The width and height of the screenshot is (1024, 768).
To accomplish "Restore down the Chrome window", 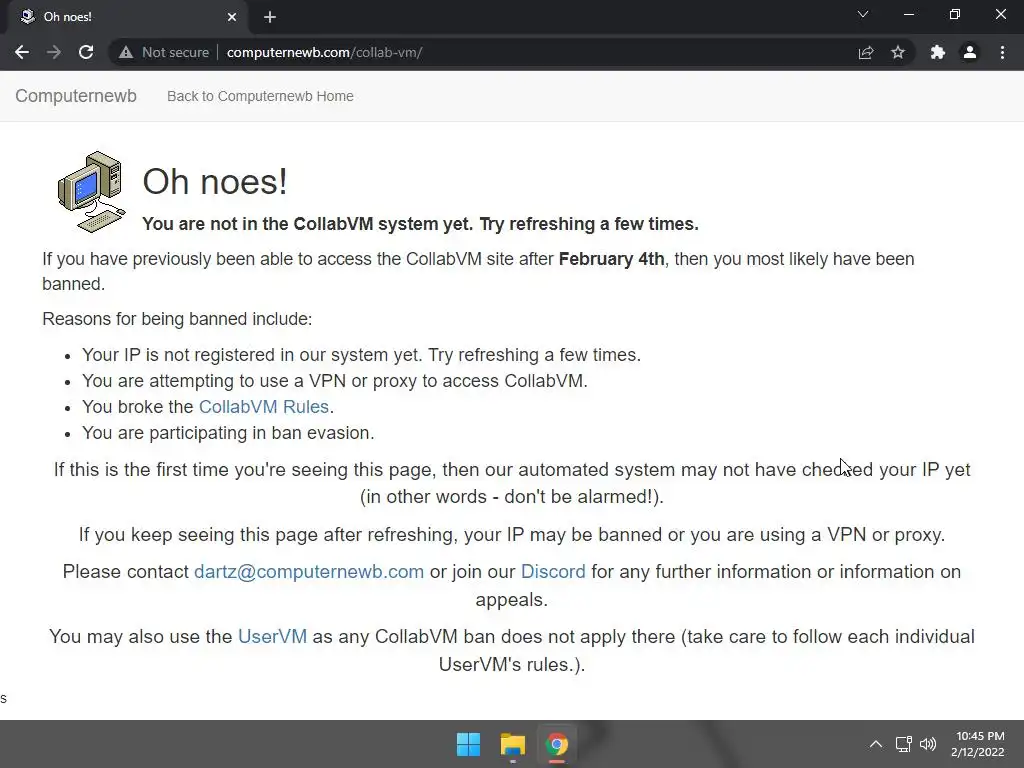I will point(955,14).
